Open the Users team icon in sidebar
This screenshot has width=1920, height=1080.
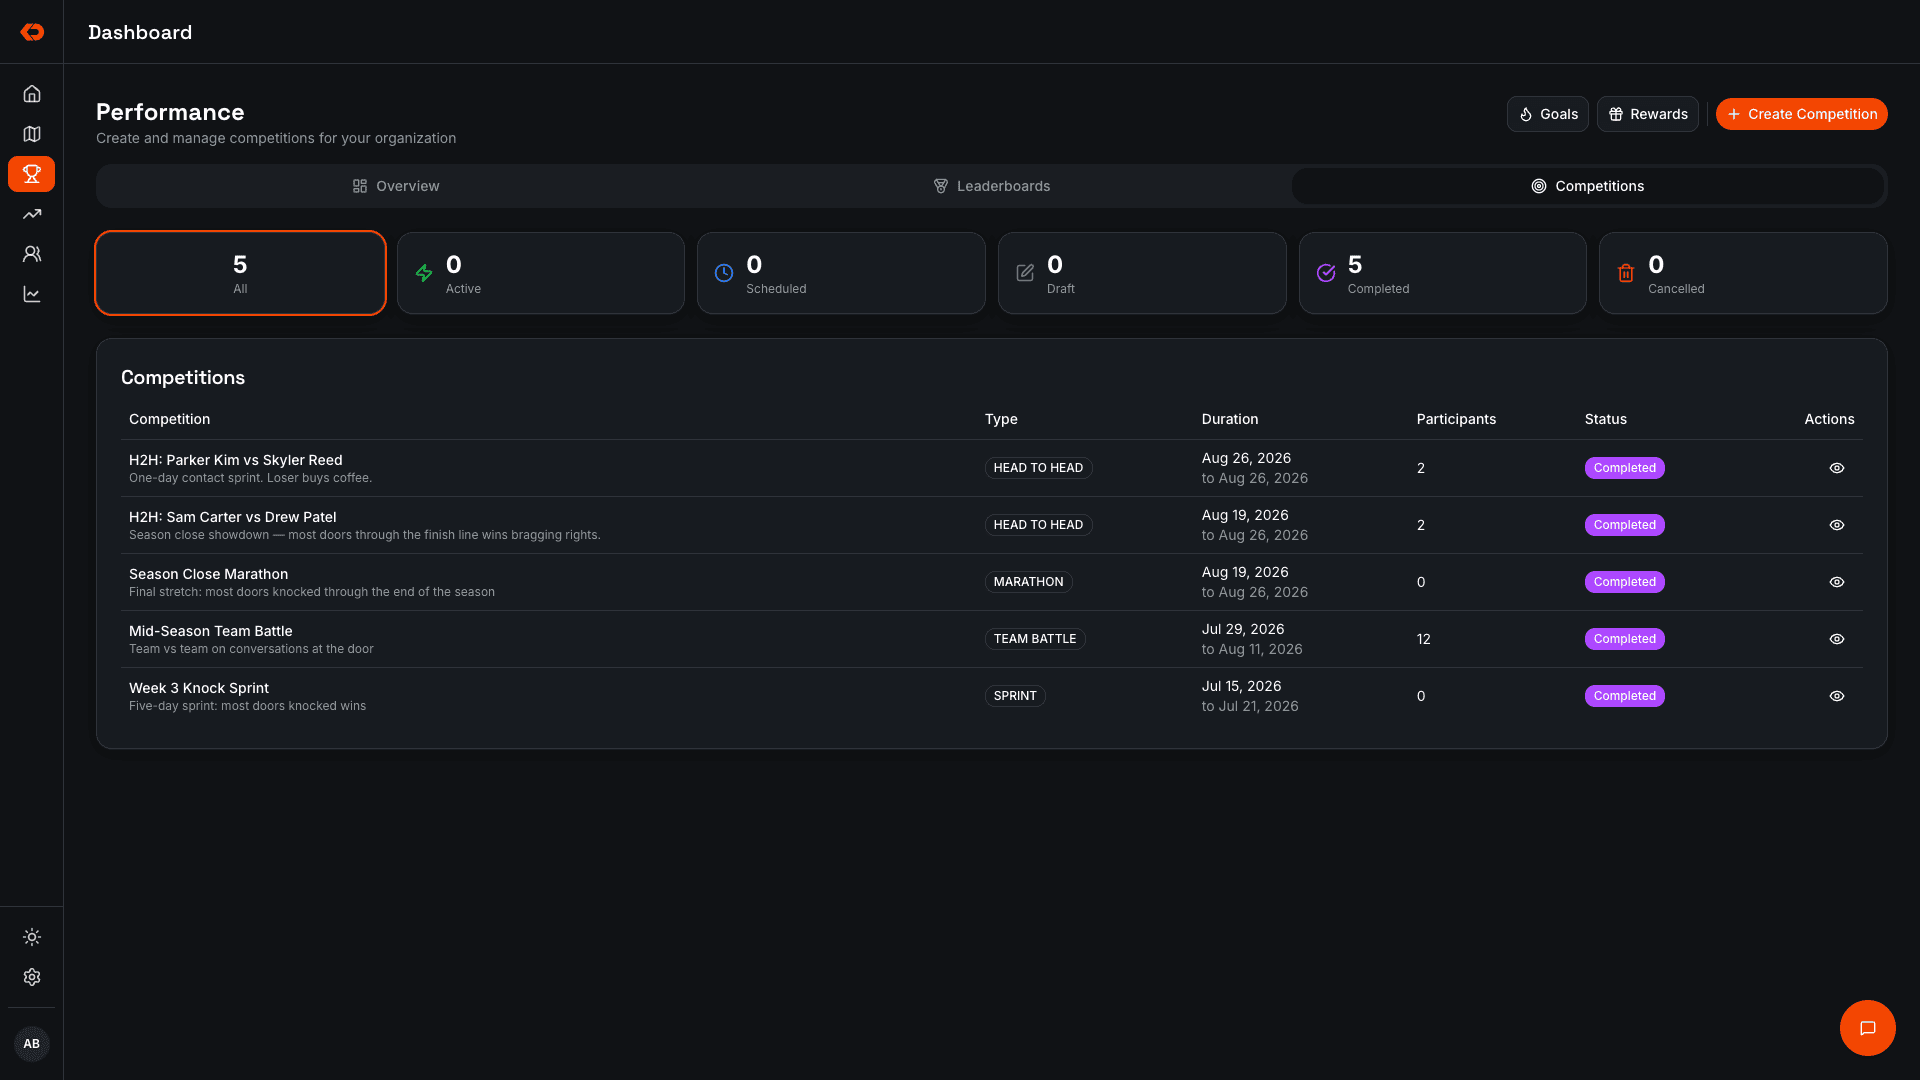tap(32, 254)
